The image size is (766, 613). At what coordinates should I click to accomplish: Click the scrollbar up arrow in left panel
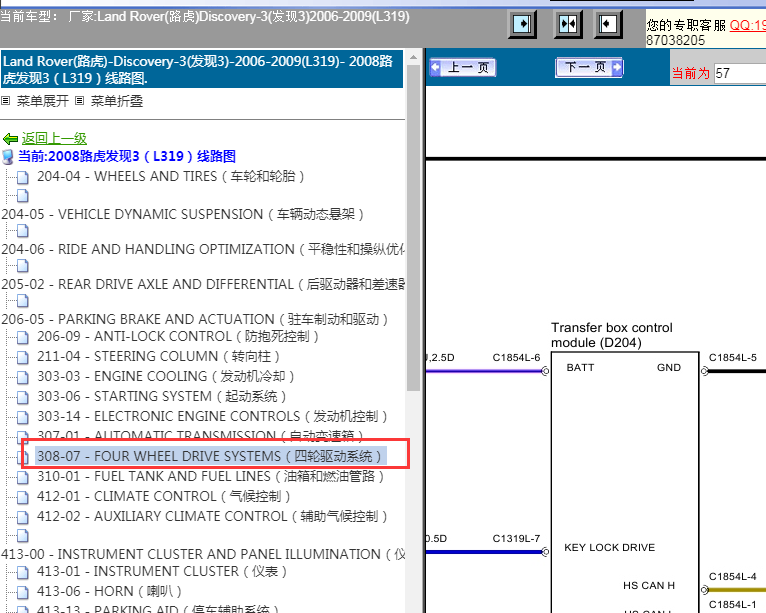click(x=413, y=57)
